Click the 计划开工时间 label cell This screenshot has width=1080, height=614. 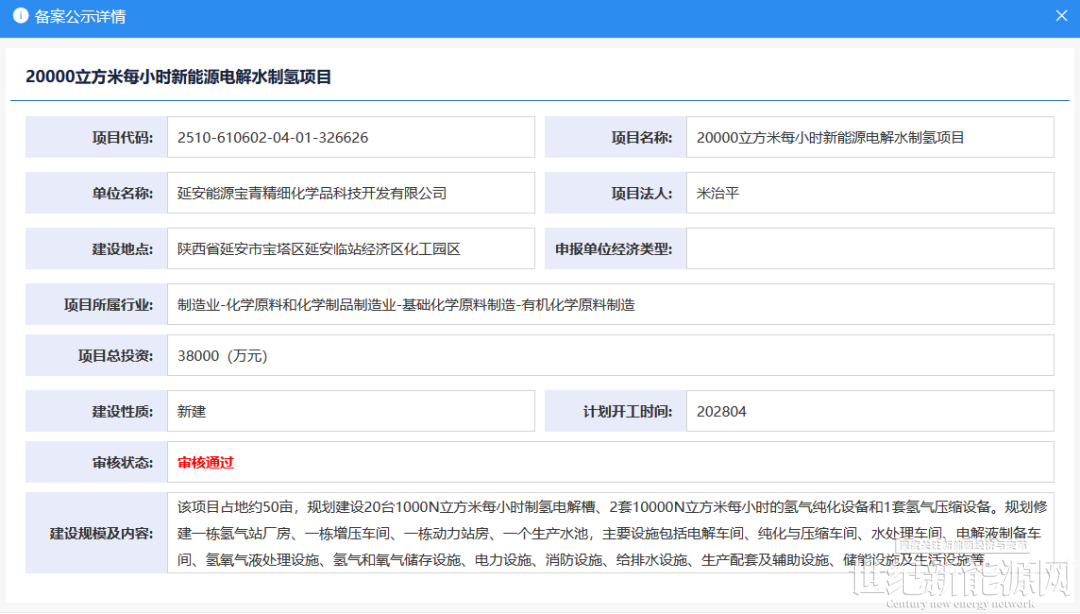[615, 411]
